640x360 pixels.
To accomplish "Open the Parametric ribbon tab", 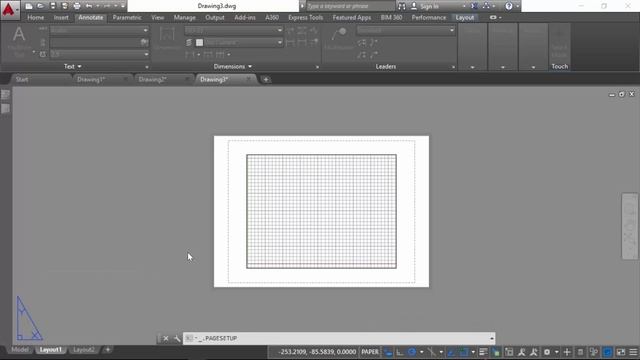I will (x=127, y=18).
